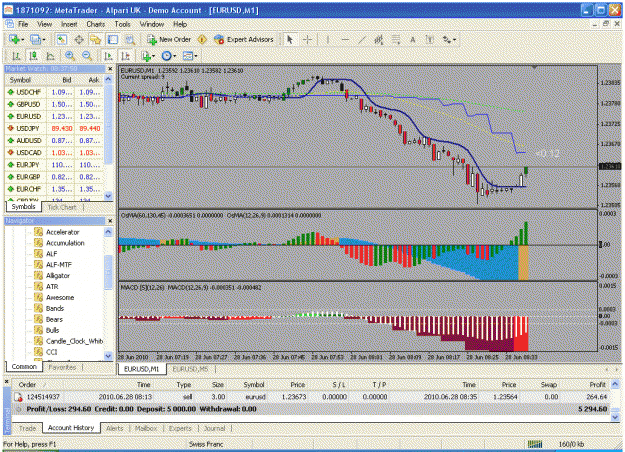
Task: Switch chart to Candlesticks mode
Action: 33,56
